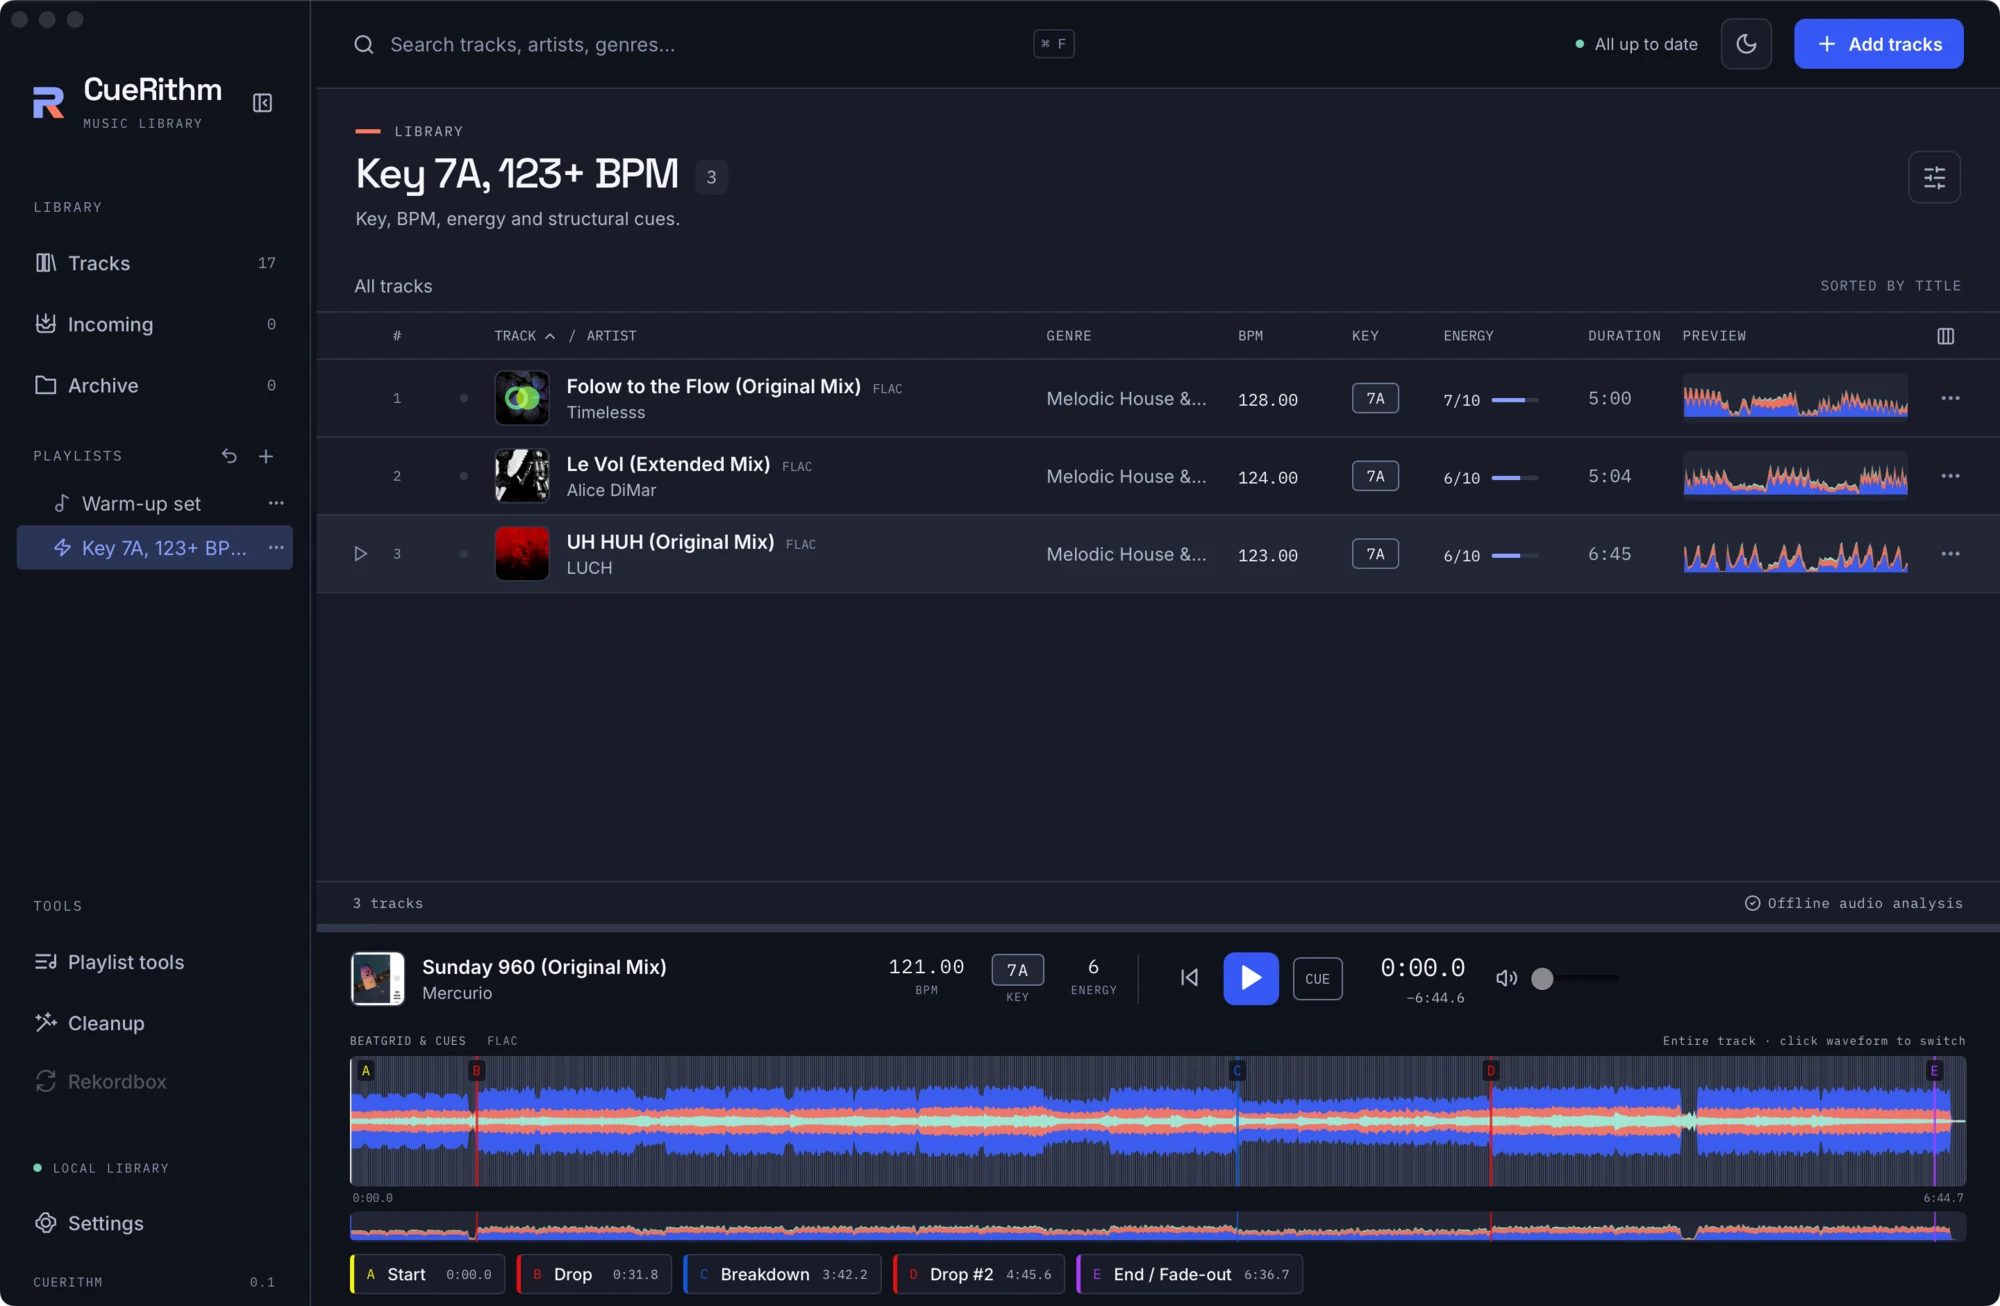Open column chooser icon in table header

click(1945, 336)
